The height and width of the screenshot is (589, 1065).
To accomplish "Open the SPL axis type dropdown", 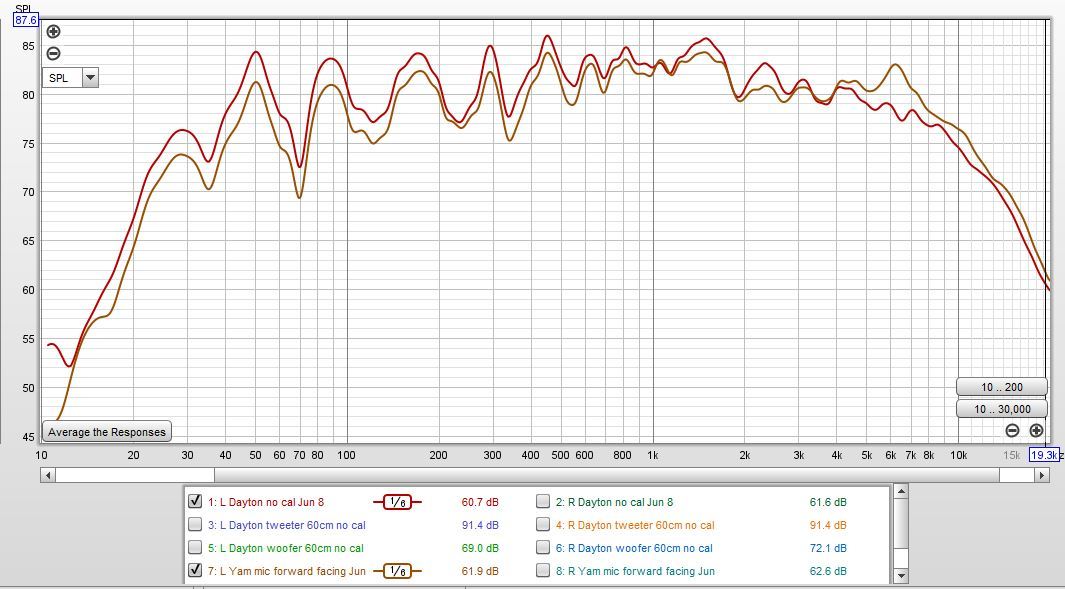I will tap(90, 78).
